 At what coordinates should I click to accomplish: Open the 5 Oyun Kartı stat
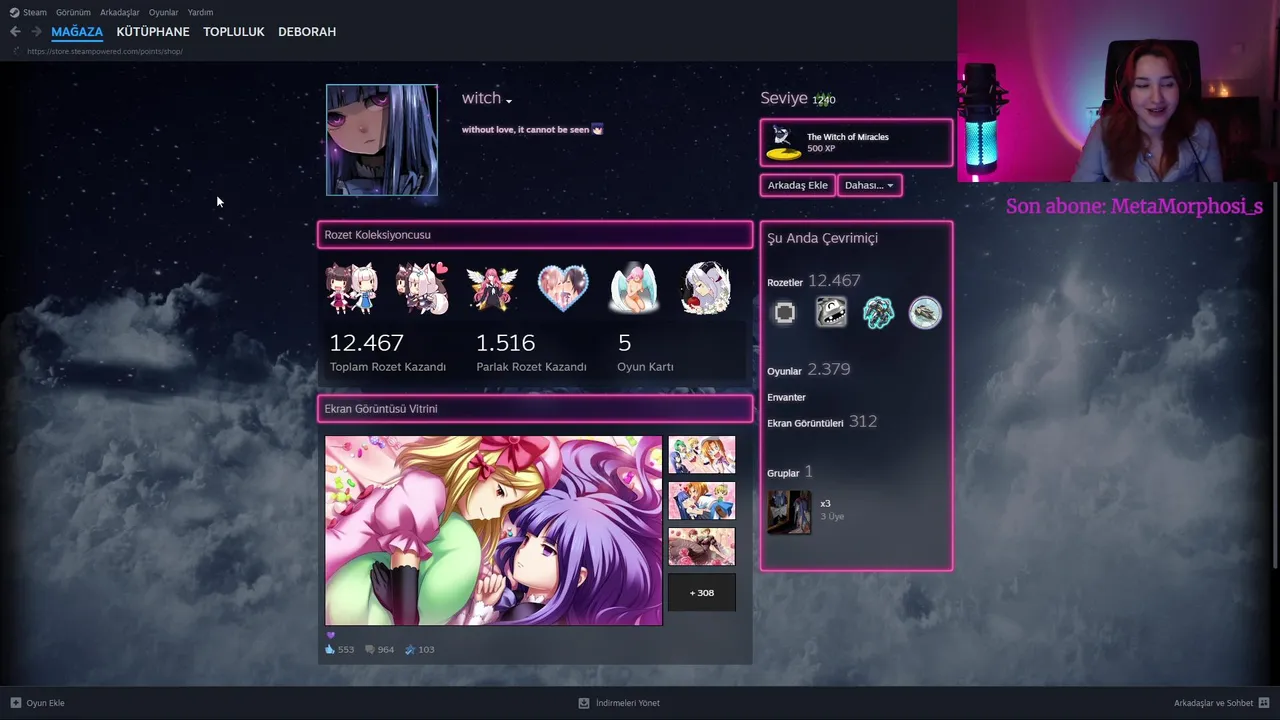(645, 352)
